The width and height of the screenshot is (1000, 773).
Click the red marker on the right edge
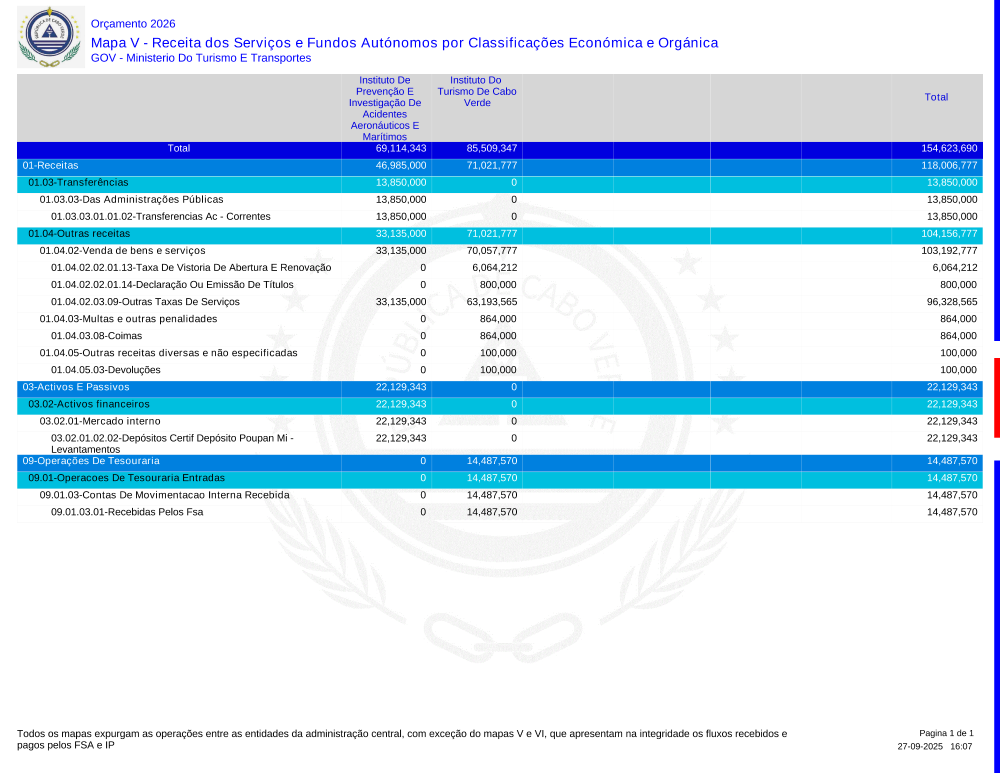coord(996,397)
